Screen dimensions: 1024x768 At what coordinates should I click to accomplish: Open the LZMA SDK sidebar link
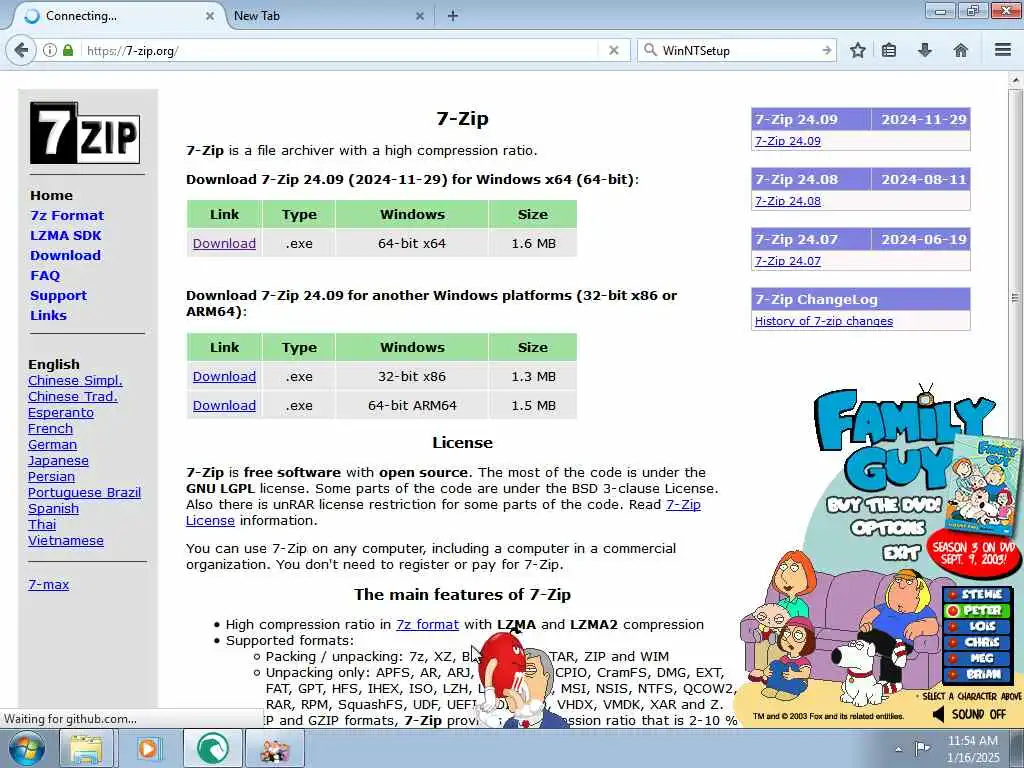point(66,236)
